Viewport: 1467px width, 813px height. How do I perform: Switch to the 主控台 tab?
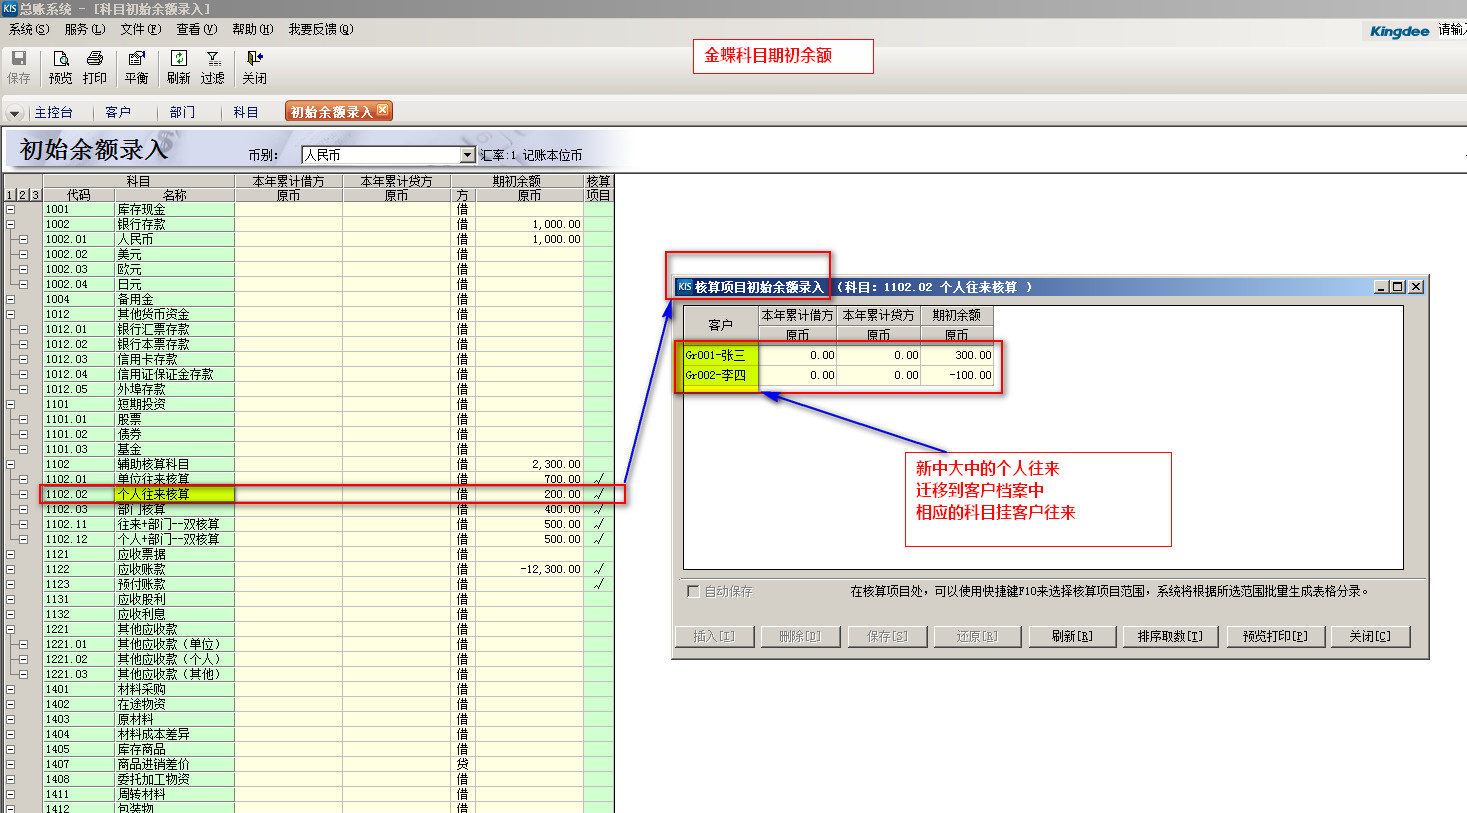pos(53,112)
